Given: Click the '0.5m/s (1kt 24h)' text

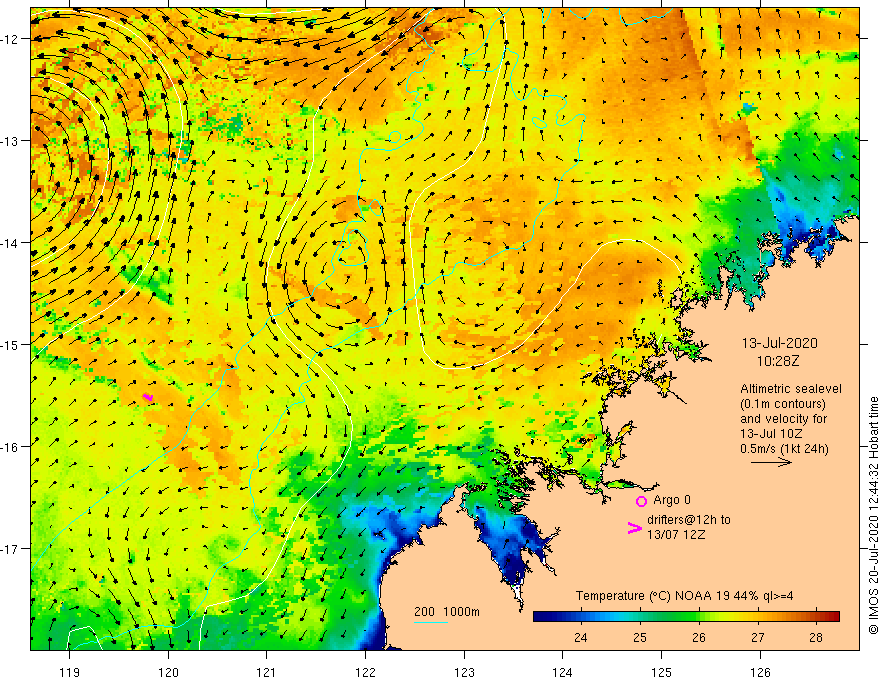Looking at the screenshot, I should click(784, 449).
